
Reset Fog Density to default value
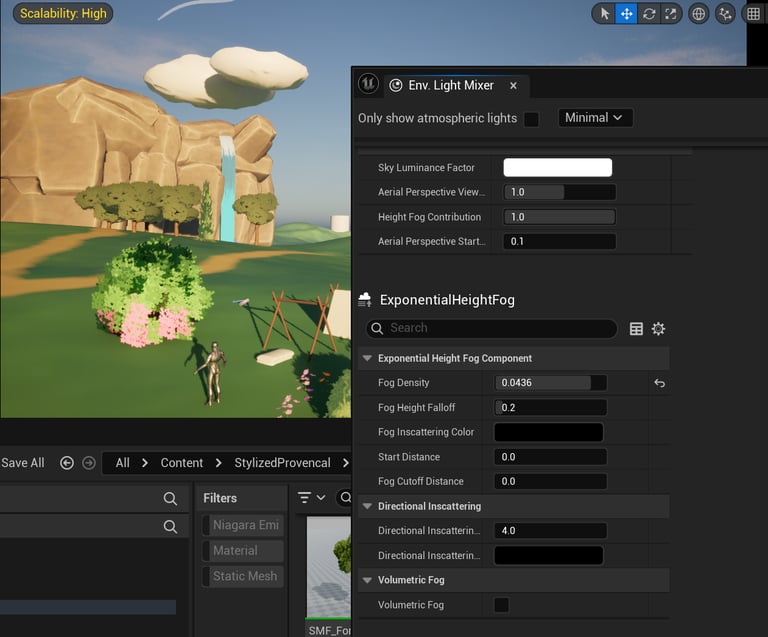point(659,383)
